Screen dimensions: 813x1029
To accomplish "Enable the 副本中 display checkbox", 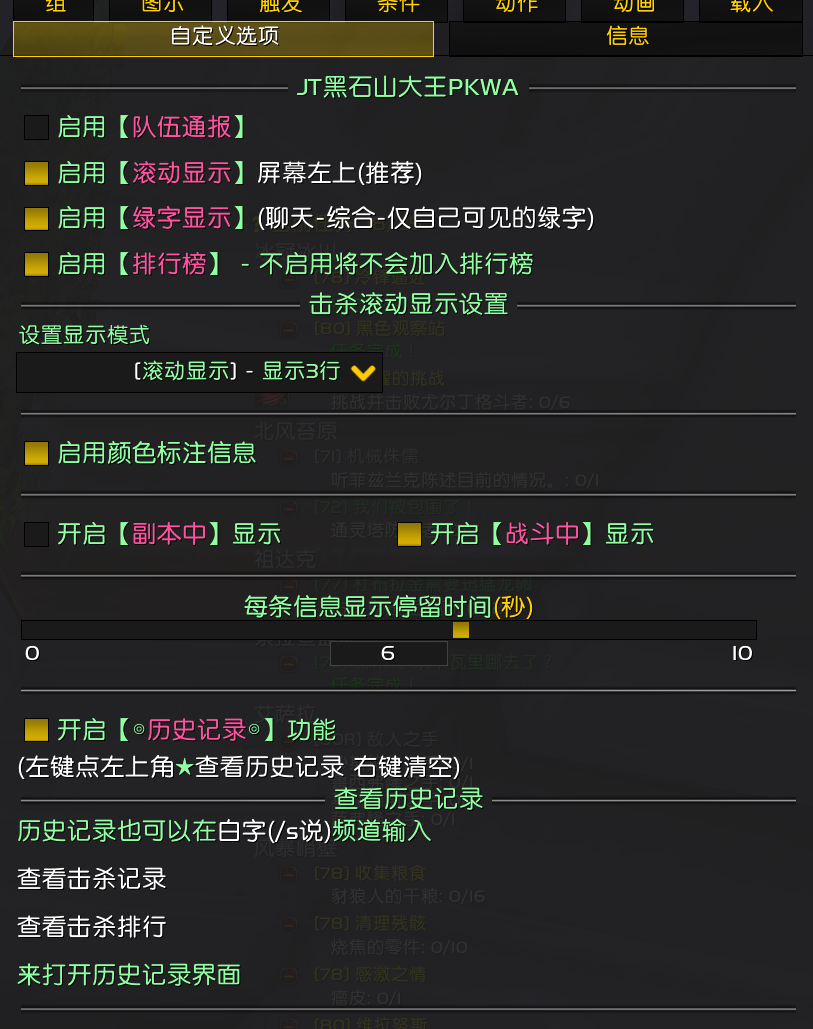I will pos(36,534).
